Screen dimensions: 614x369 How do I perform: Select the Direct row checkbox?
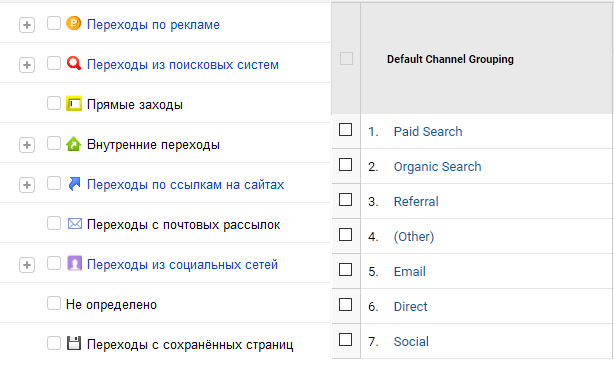coord(345,304)
